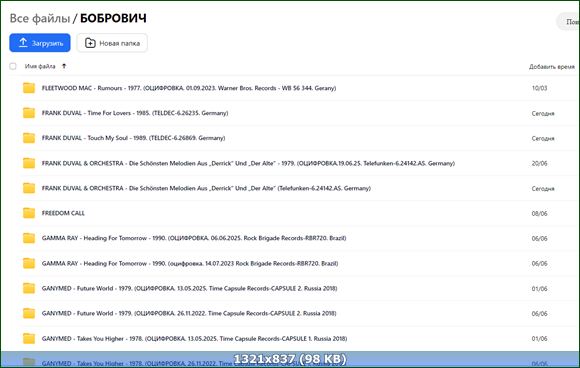Select FRANK DUVAL - Time For Lovers - 1985 name

(135, 113)
